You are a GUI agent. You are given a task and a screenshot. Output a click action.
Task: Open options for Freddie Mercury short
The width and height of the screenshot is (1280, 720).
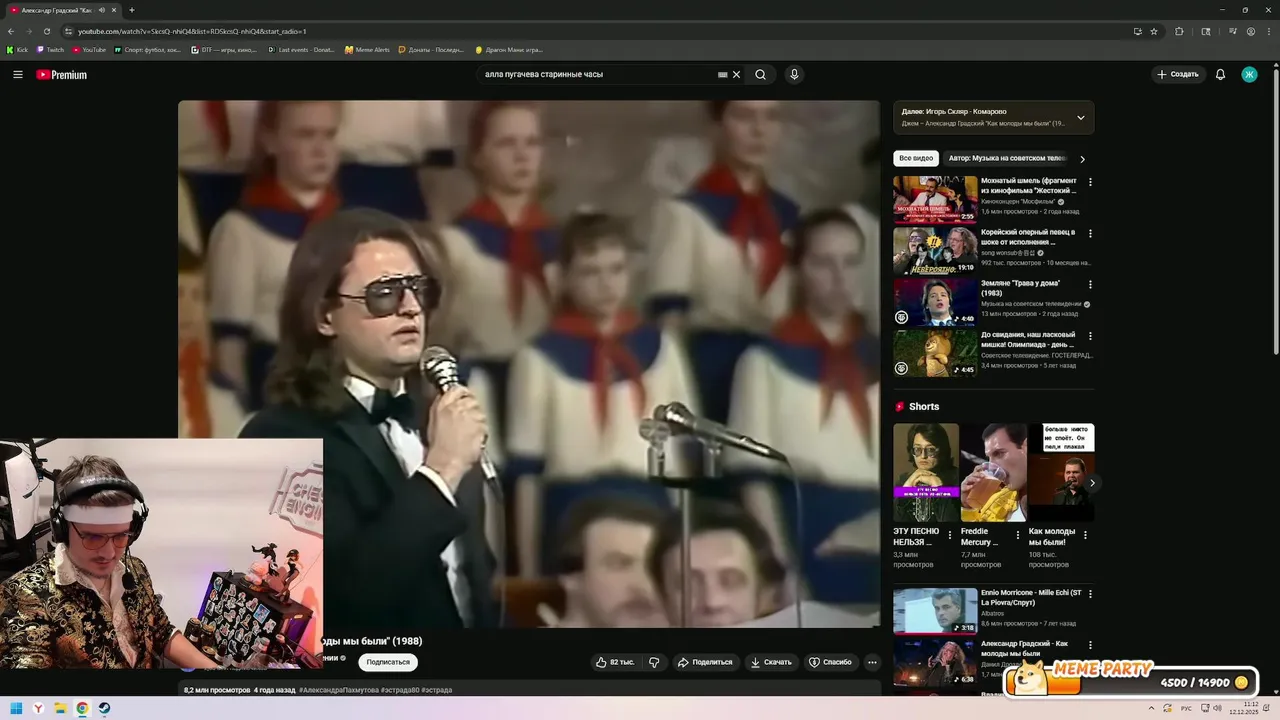click(x=1018, y=535)
